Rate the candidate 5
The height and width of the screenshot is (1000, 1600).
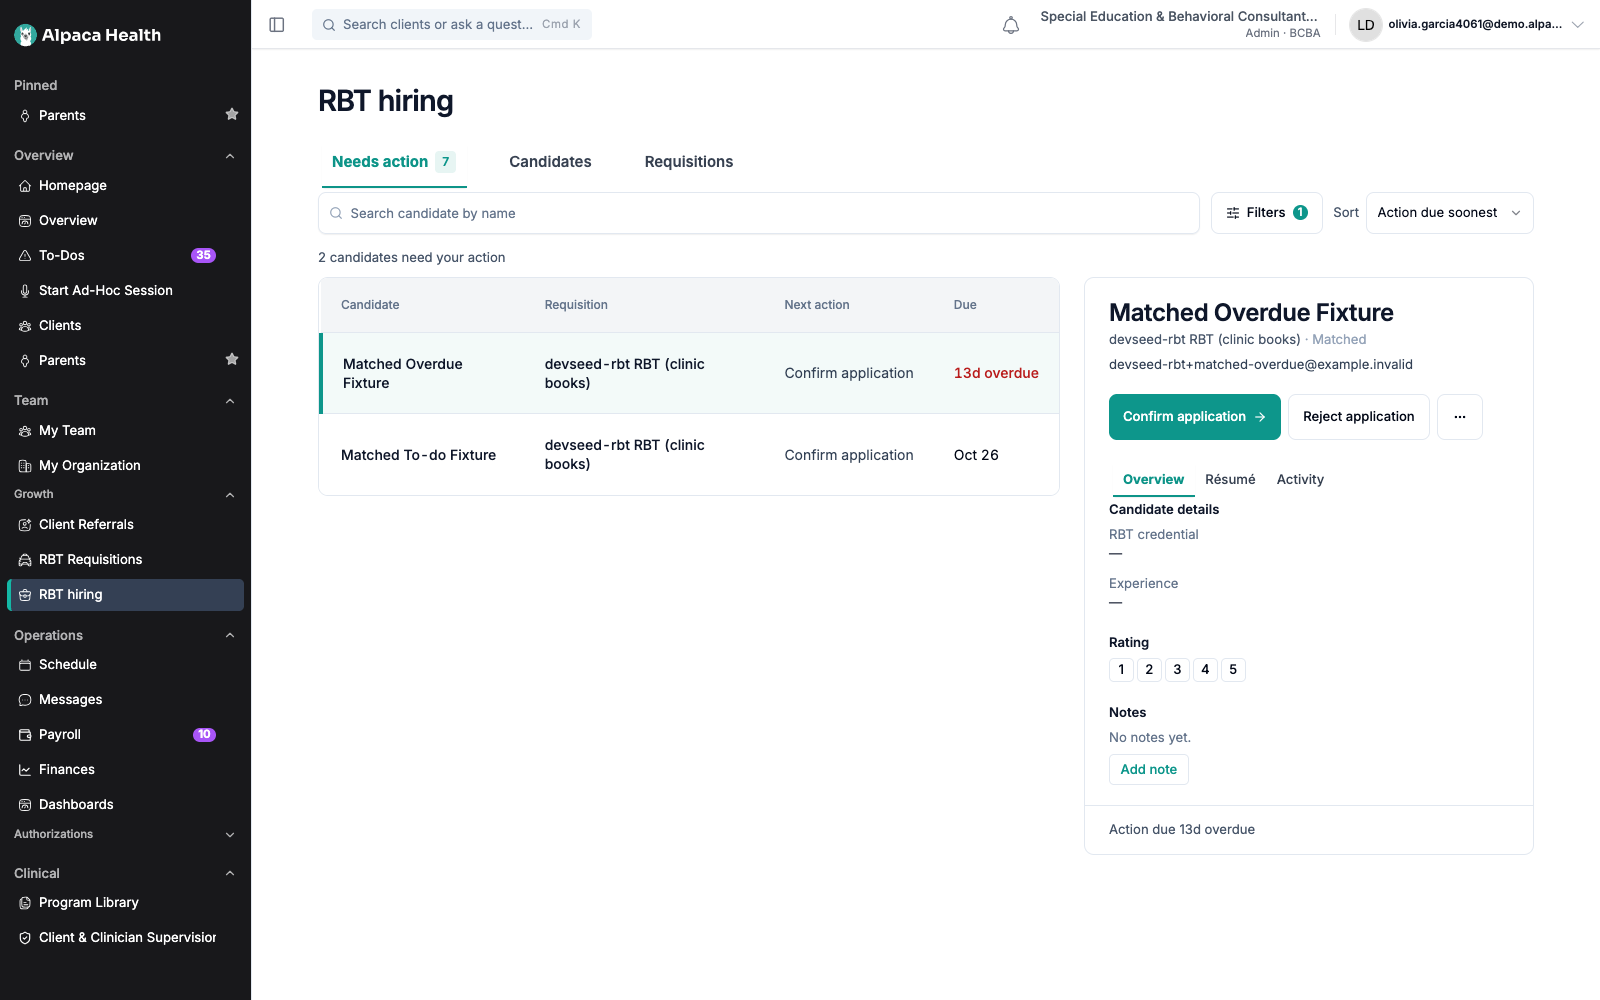(x=1233, y=670)
